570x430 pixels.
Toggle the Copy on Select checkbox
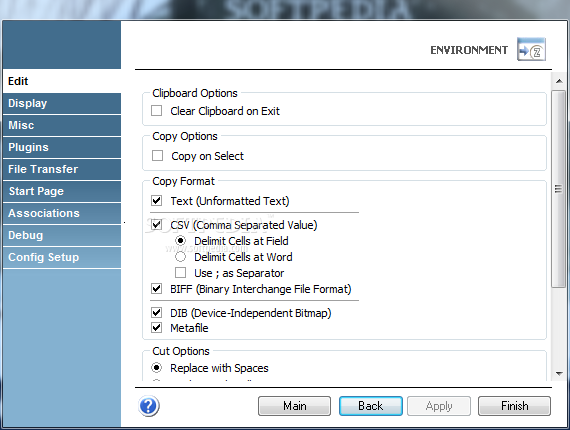157,156
